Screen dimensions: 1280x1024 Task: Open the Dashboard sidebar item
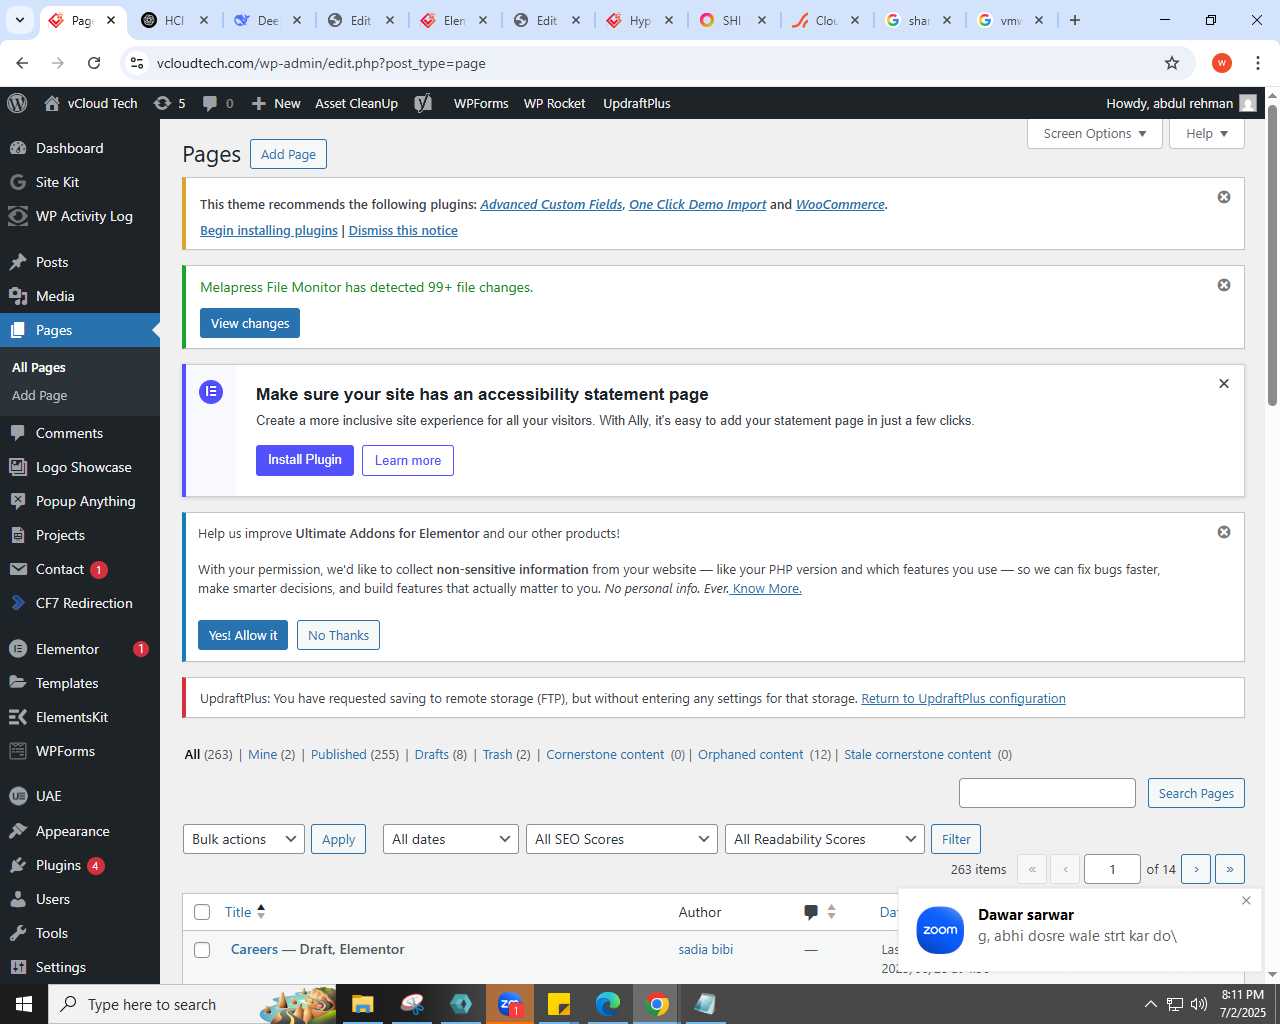tap(80, 148)
